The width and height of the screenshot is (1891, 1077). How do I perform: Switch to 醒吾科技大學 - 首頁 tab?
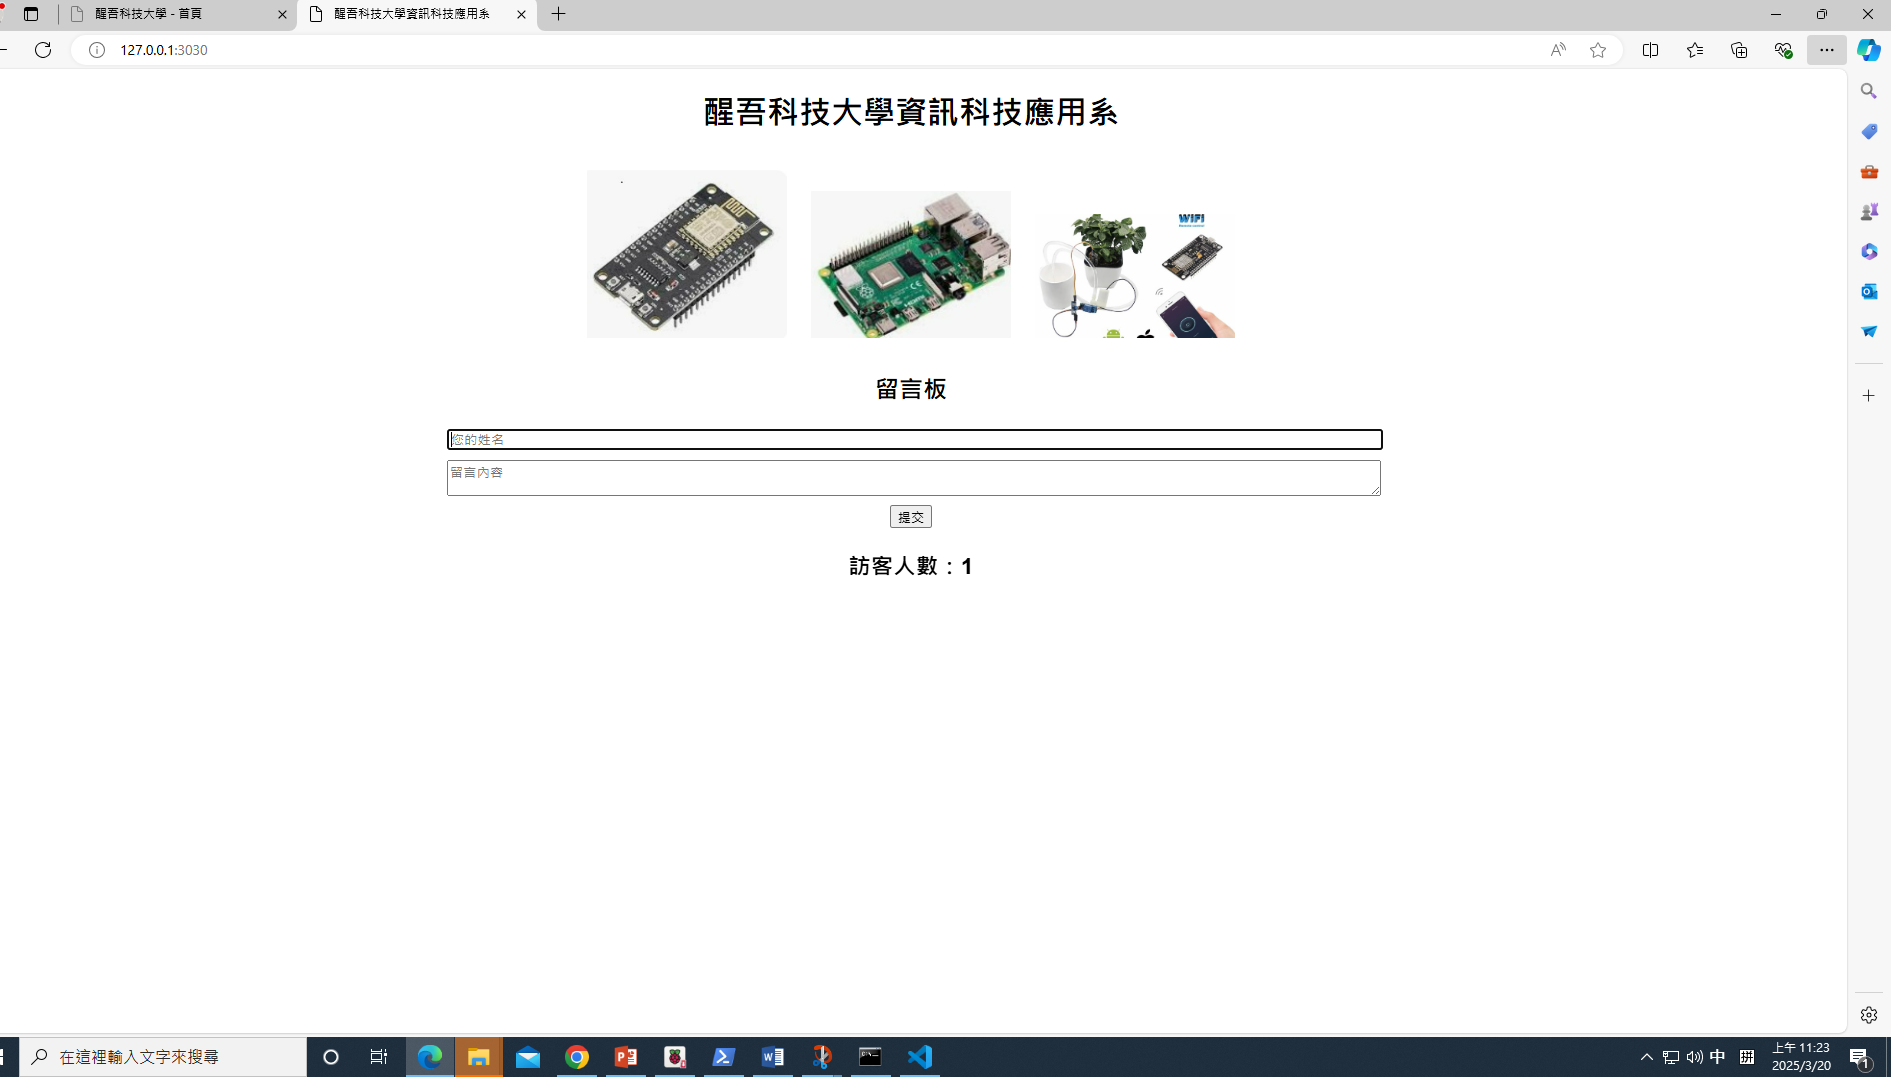pos(175,14)
